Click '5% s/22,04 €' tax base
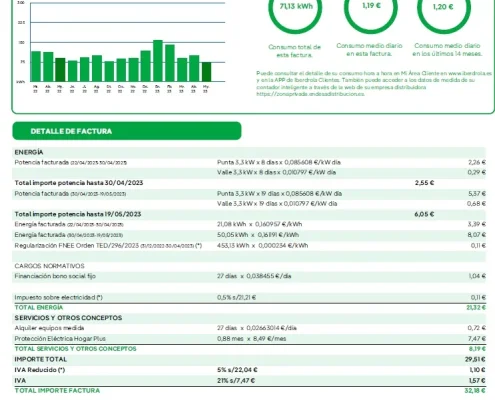Viewport: 495px width, 400px height. click(x=237, y=370)
